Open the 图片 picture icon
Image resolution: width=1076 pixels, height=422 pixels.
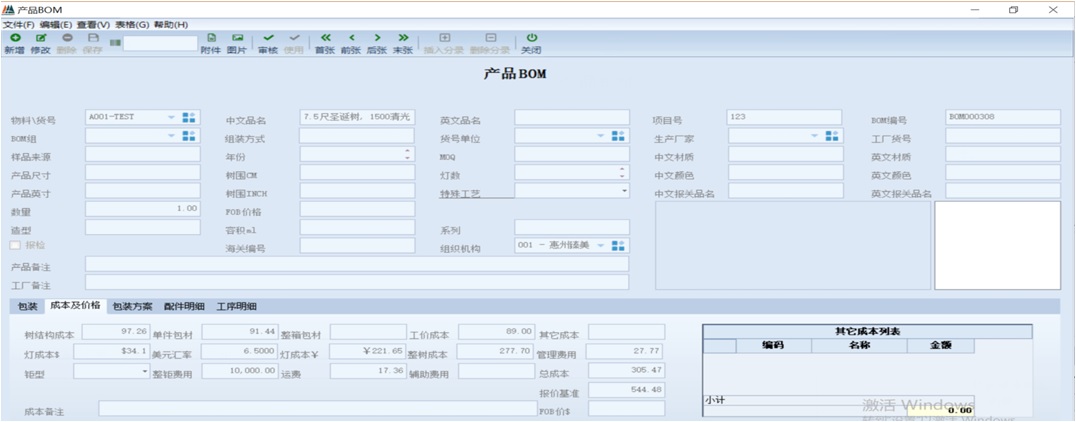pyautogui.click(x=237, y=38)
